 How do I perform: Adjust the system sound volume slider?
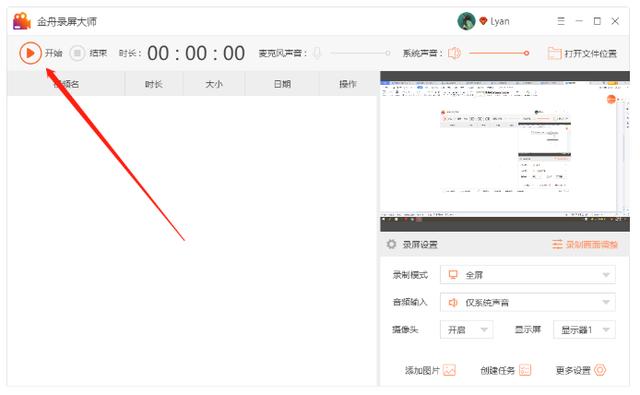[x=499, y=53]
